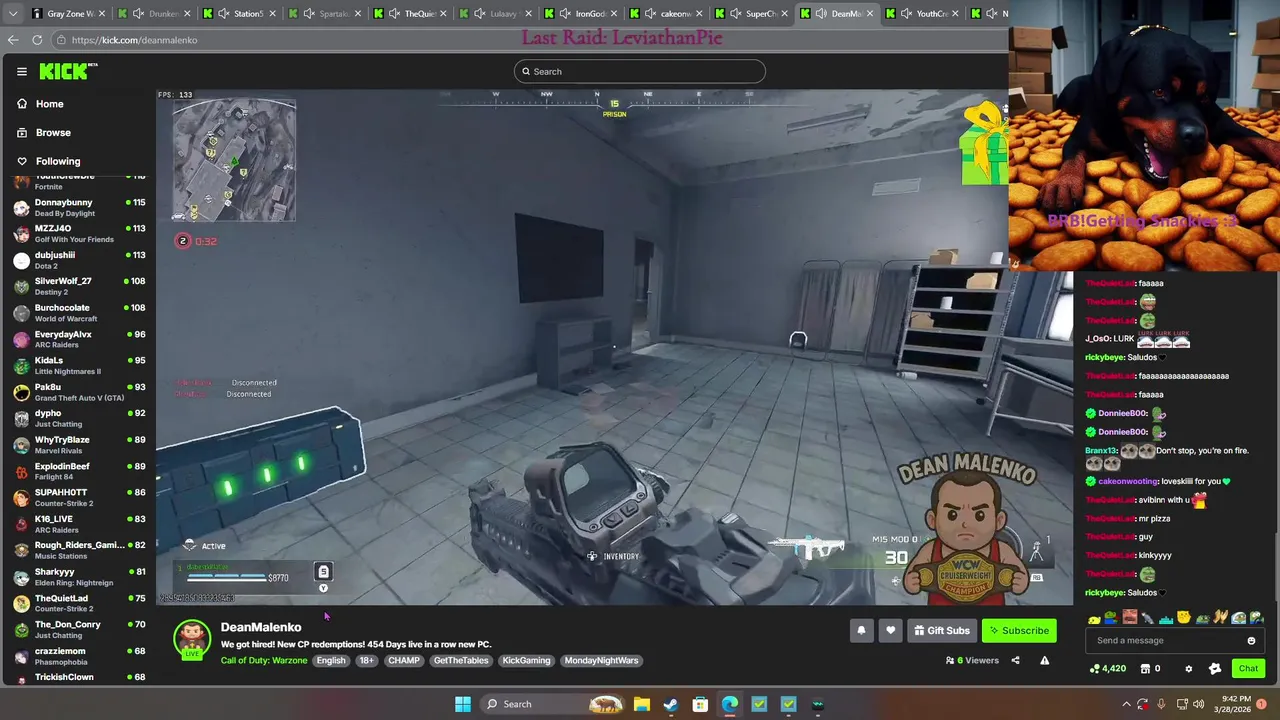Click the kick.com/deanmalenko address bar

530,40
